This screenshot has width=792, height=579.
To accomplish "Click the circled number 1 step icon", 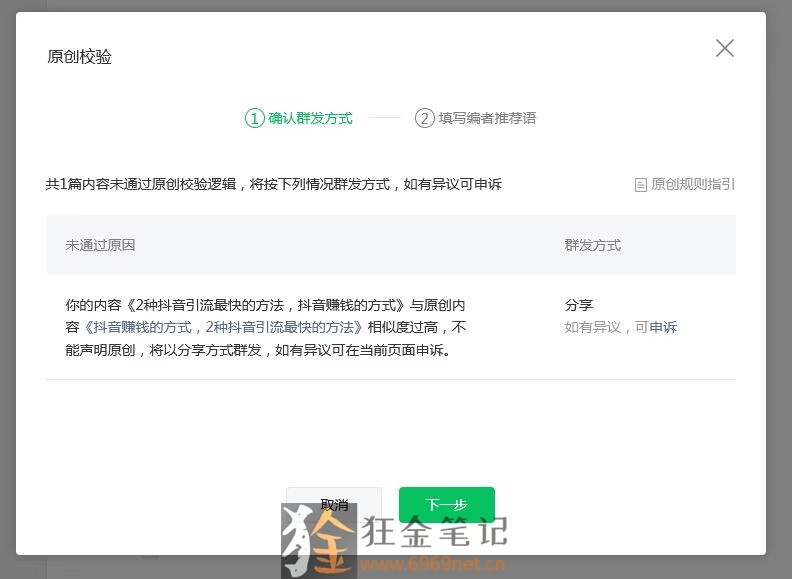I will click(x=255, y=118).
